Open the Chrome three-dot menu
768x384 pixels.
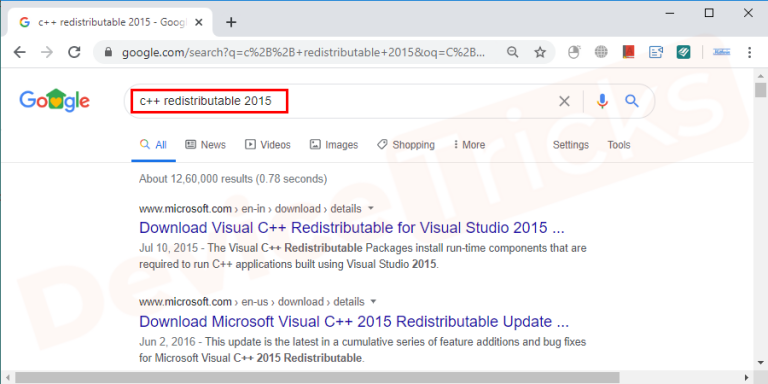pyautogui.click(x=749, y=52)
